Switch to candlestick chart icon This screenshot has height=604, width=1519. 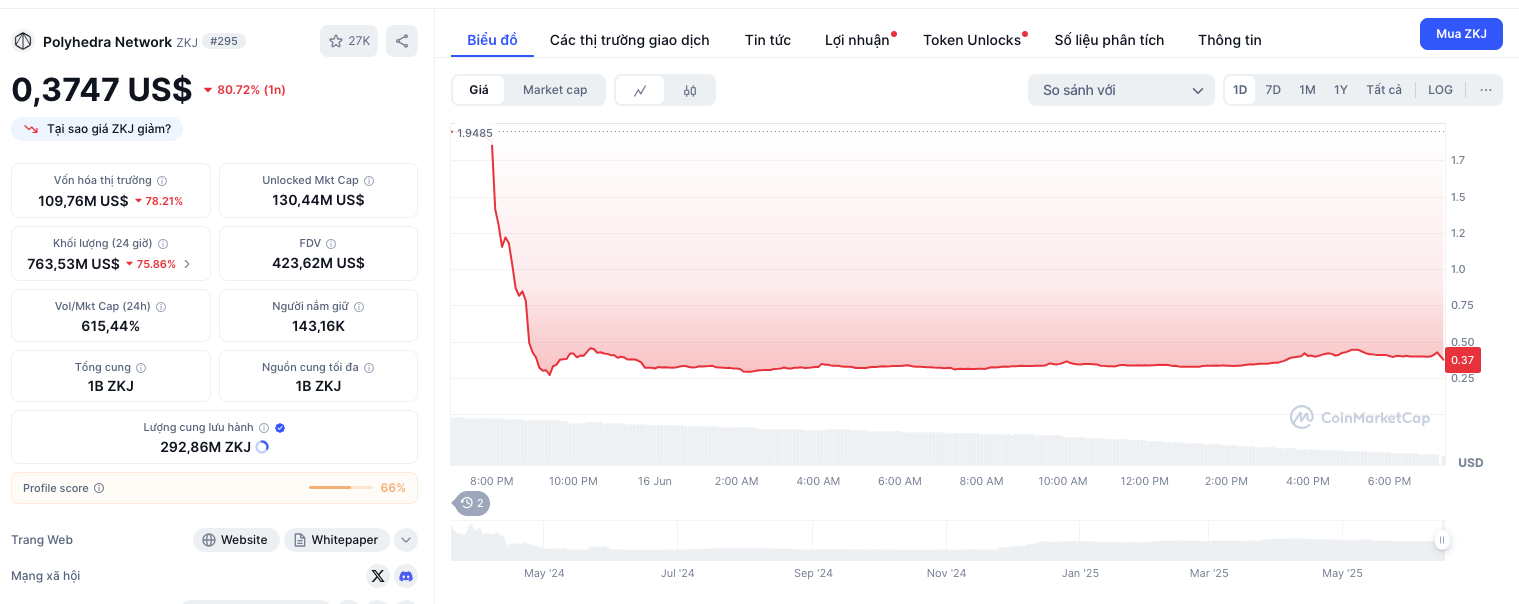[690, 90]
